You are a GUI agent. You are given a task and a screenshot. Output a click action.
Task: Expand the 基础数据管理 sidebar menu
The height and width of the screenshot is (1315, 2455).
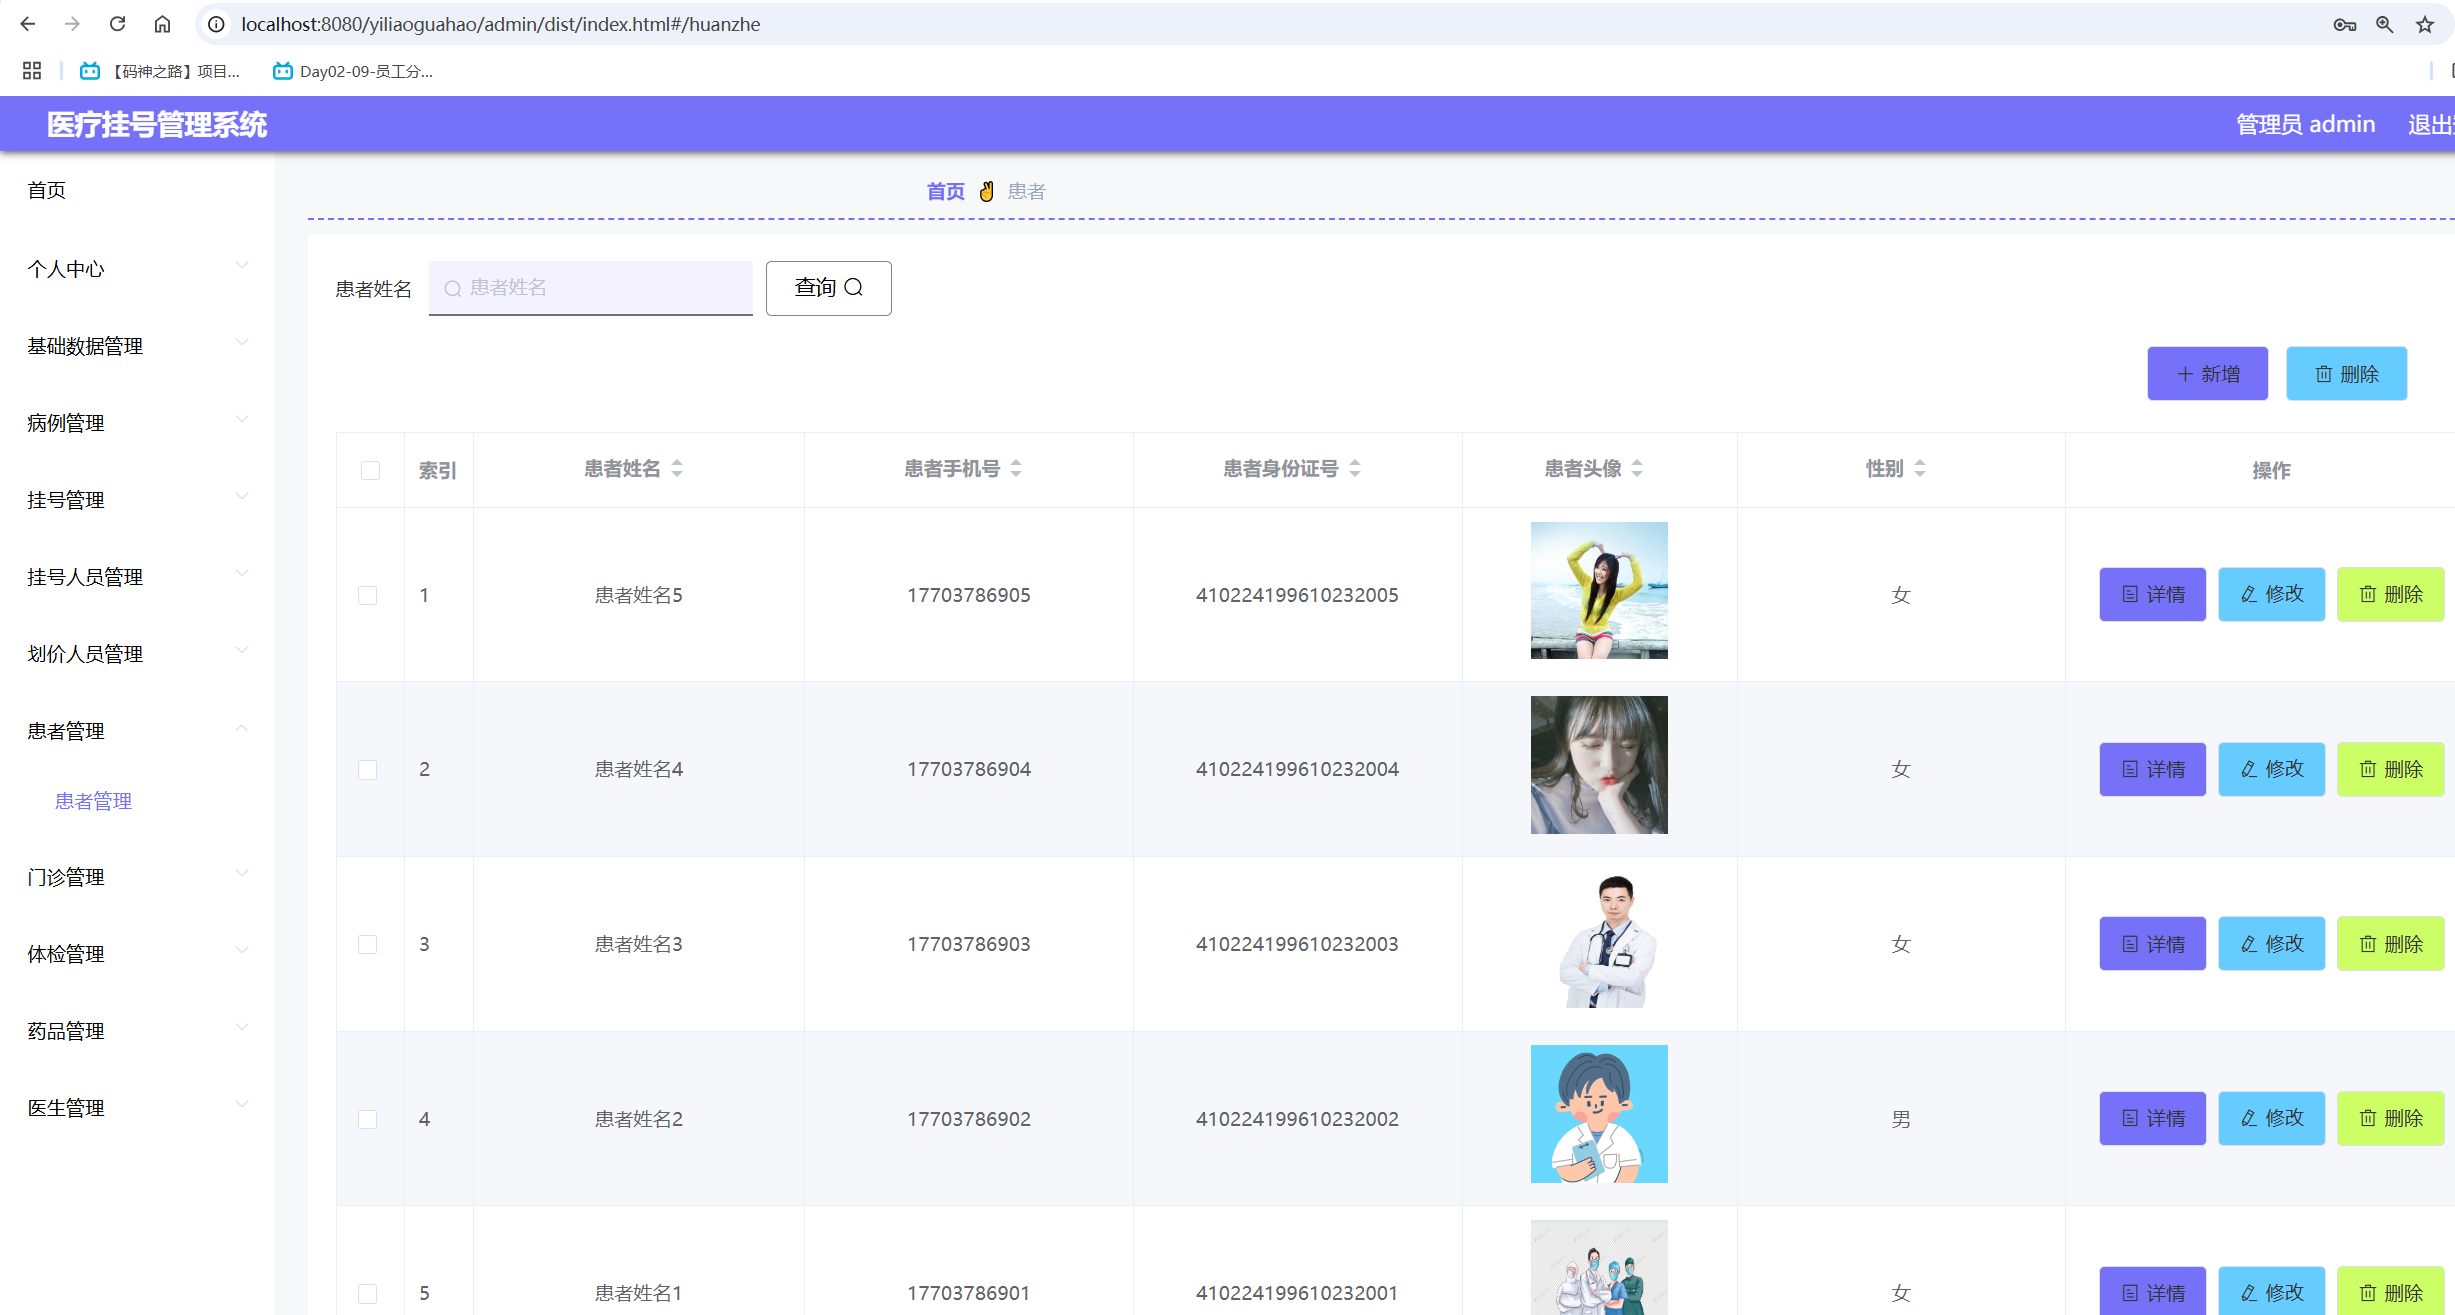[137, 346]
